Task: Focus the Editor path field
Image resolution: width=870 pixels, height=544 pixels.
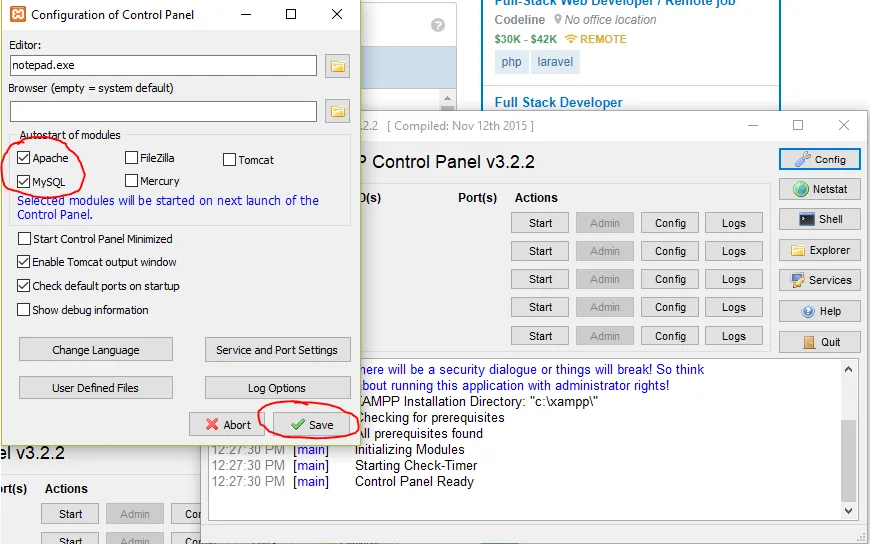Action: click(x=163, y=66)
